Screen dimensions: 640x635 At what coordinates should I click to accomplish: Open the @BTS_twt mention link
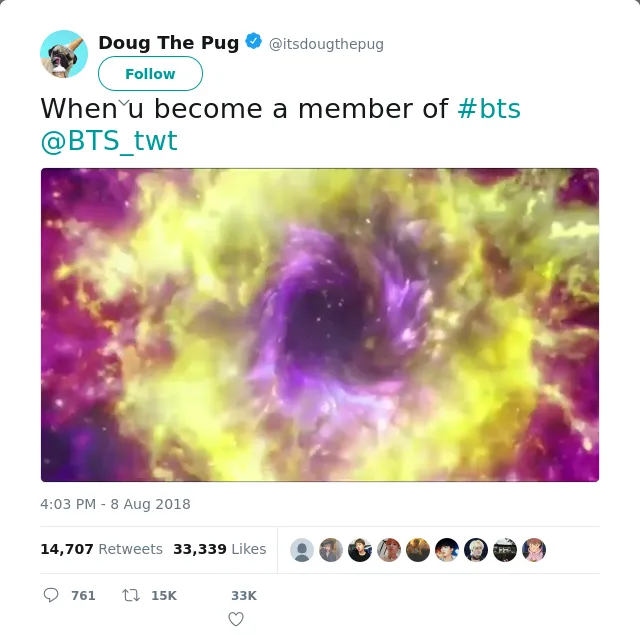109,141
